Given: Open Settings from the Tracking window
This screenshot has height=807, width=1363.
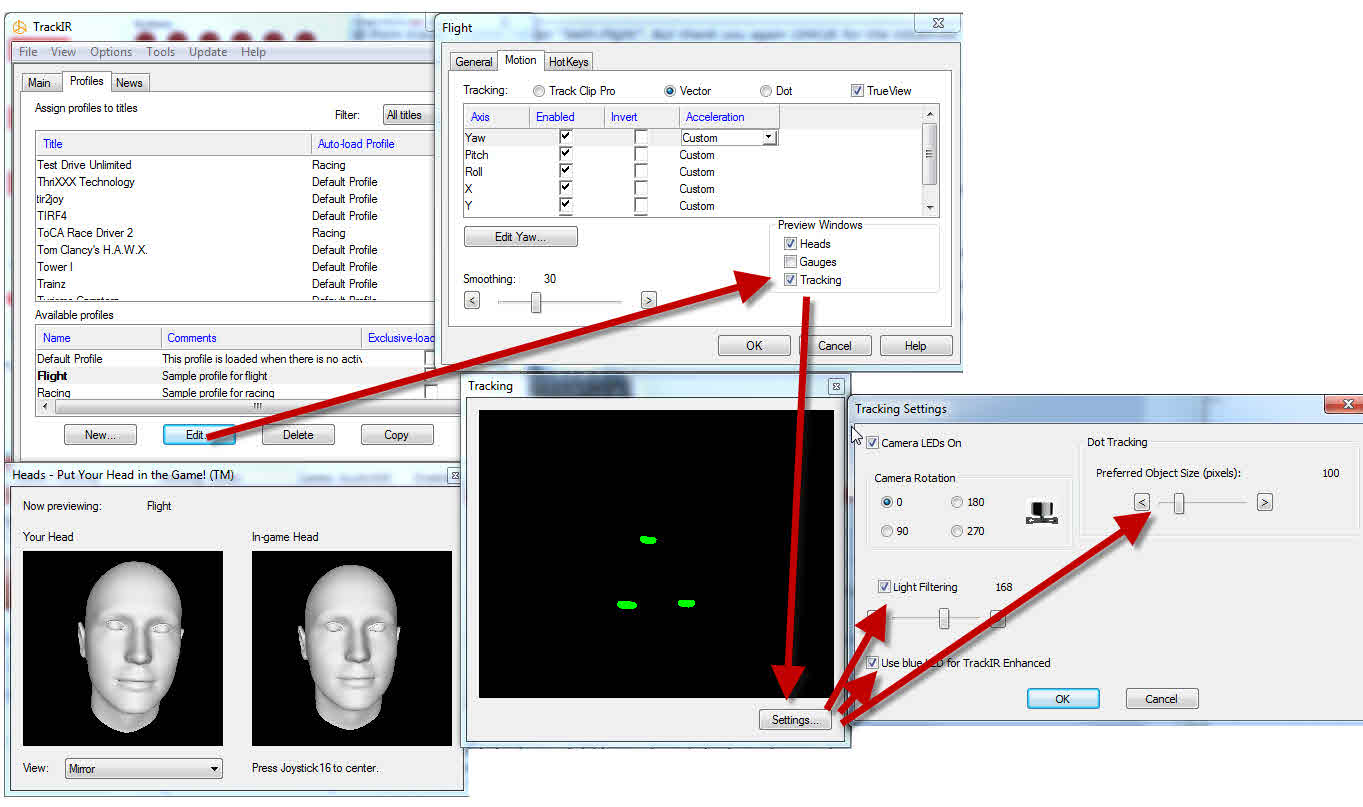Looking at the screenshot, I should click(795, 720).
